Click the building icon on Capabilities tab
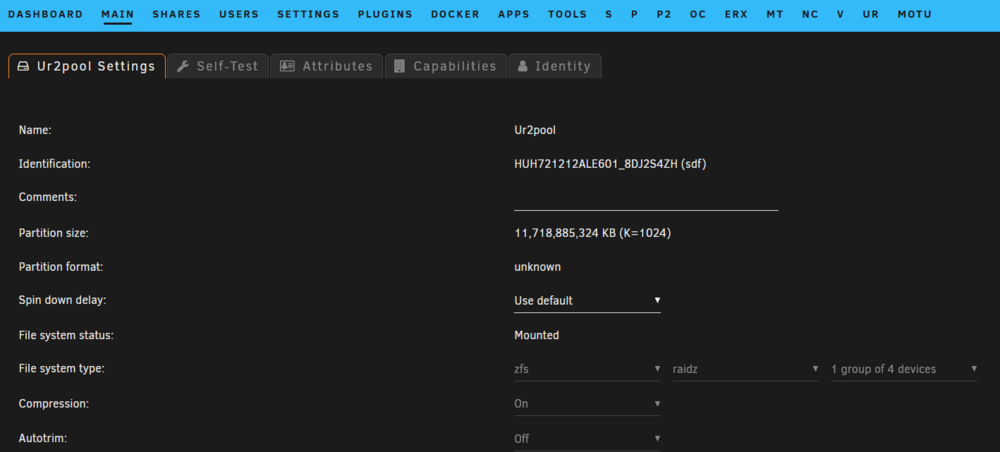This screenshot has height=452, width=1000. coord(400,66)
